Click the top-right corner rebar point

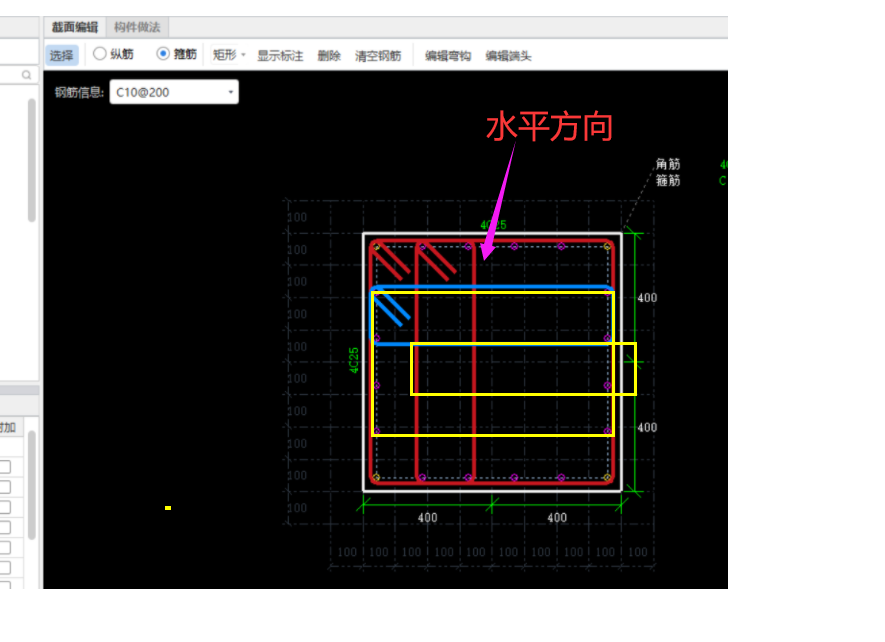pyautogui.click(x=607, y=246)
